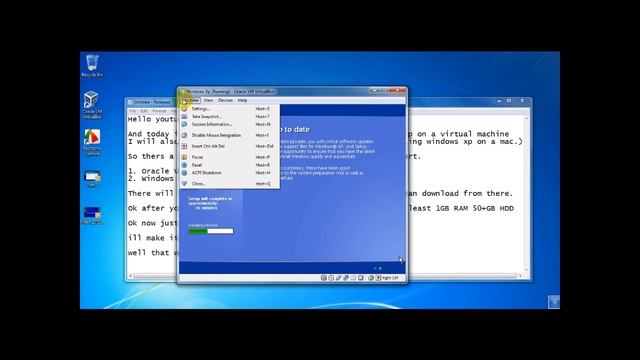Click the shared folders status icon
The width and height of the screenshot is (640, 360).
point(353,278)
